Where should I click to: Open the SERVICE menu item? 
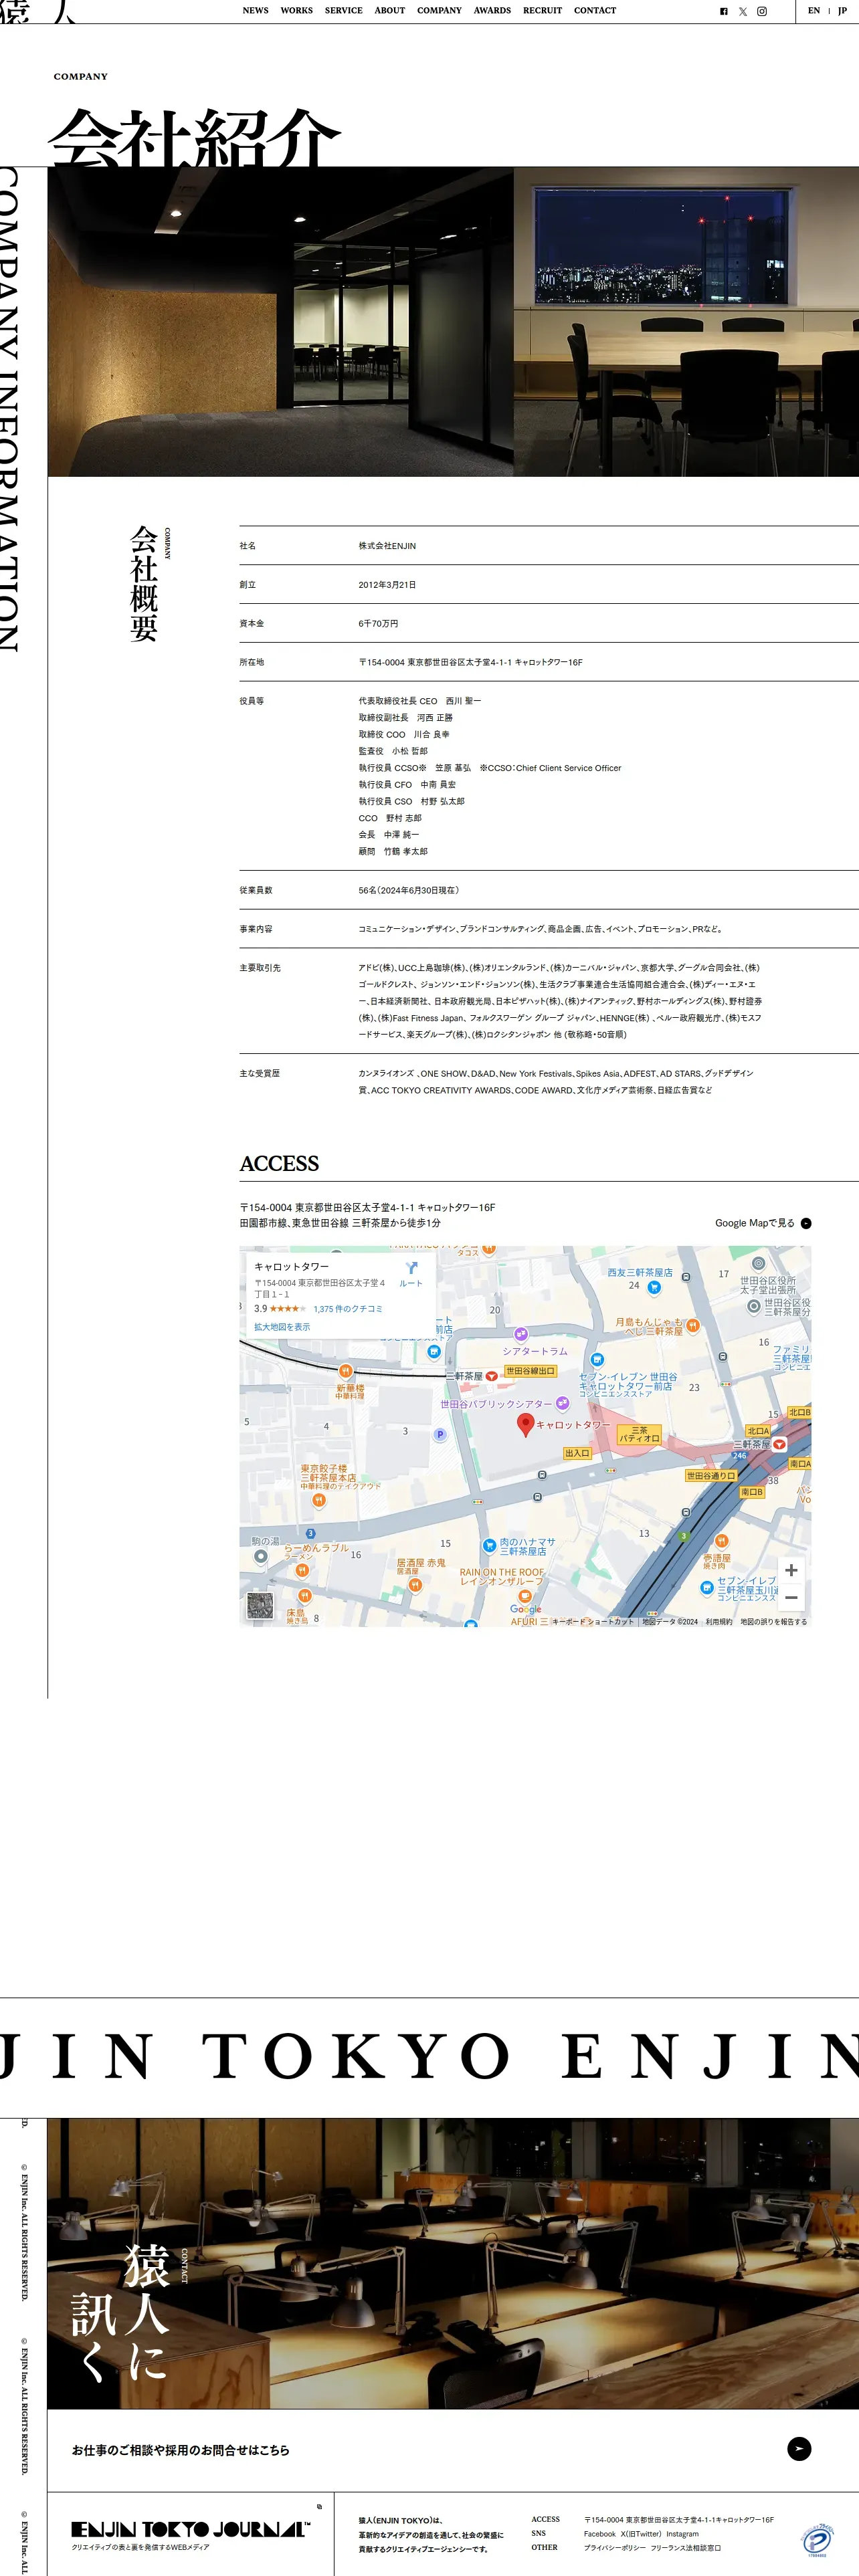[343, 11]
